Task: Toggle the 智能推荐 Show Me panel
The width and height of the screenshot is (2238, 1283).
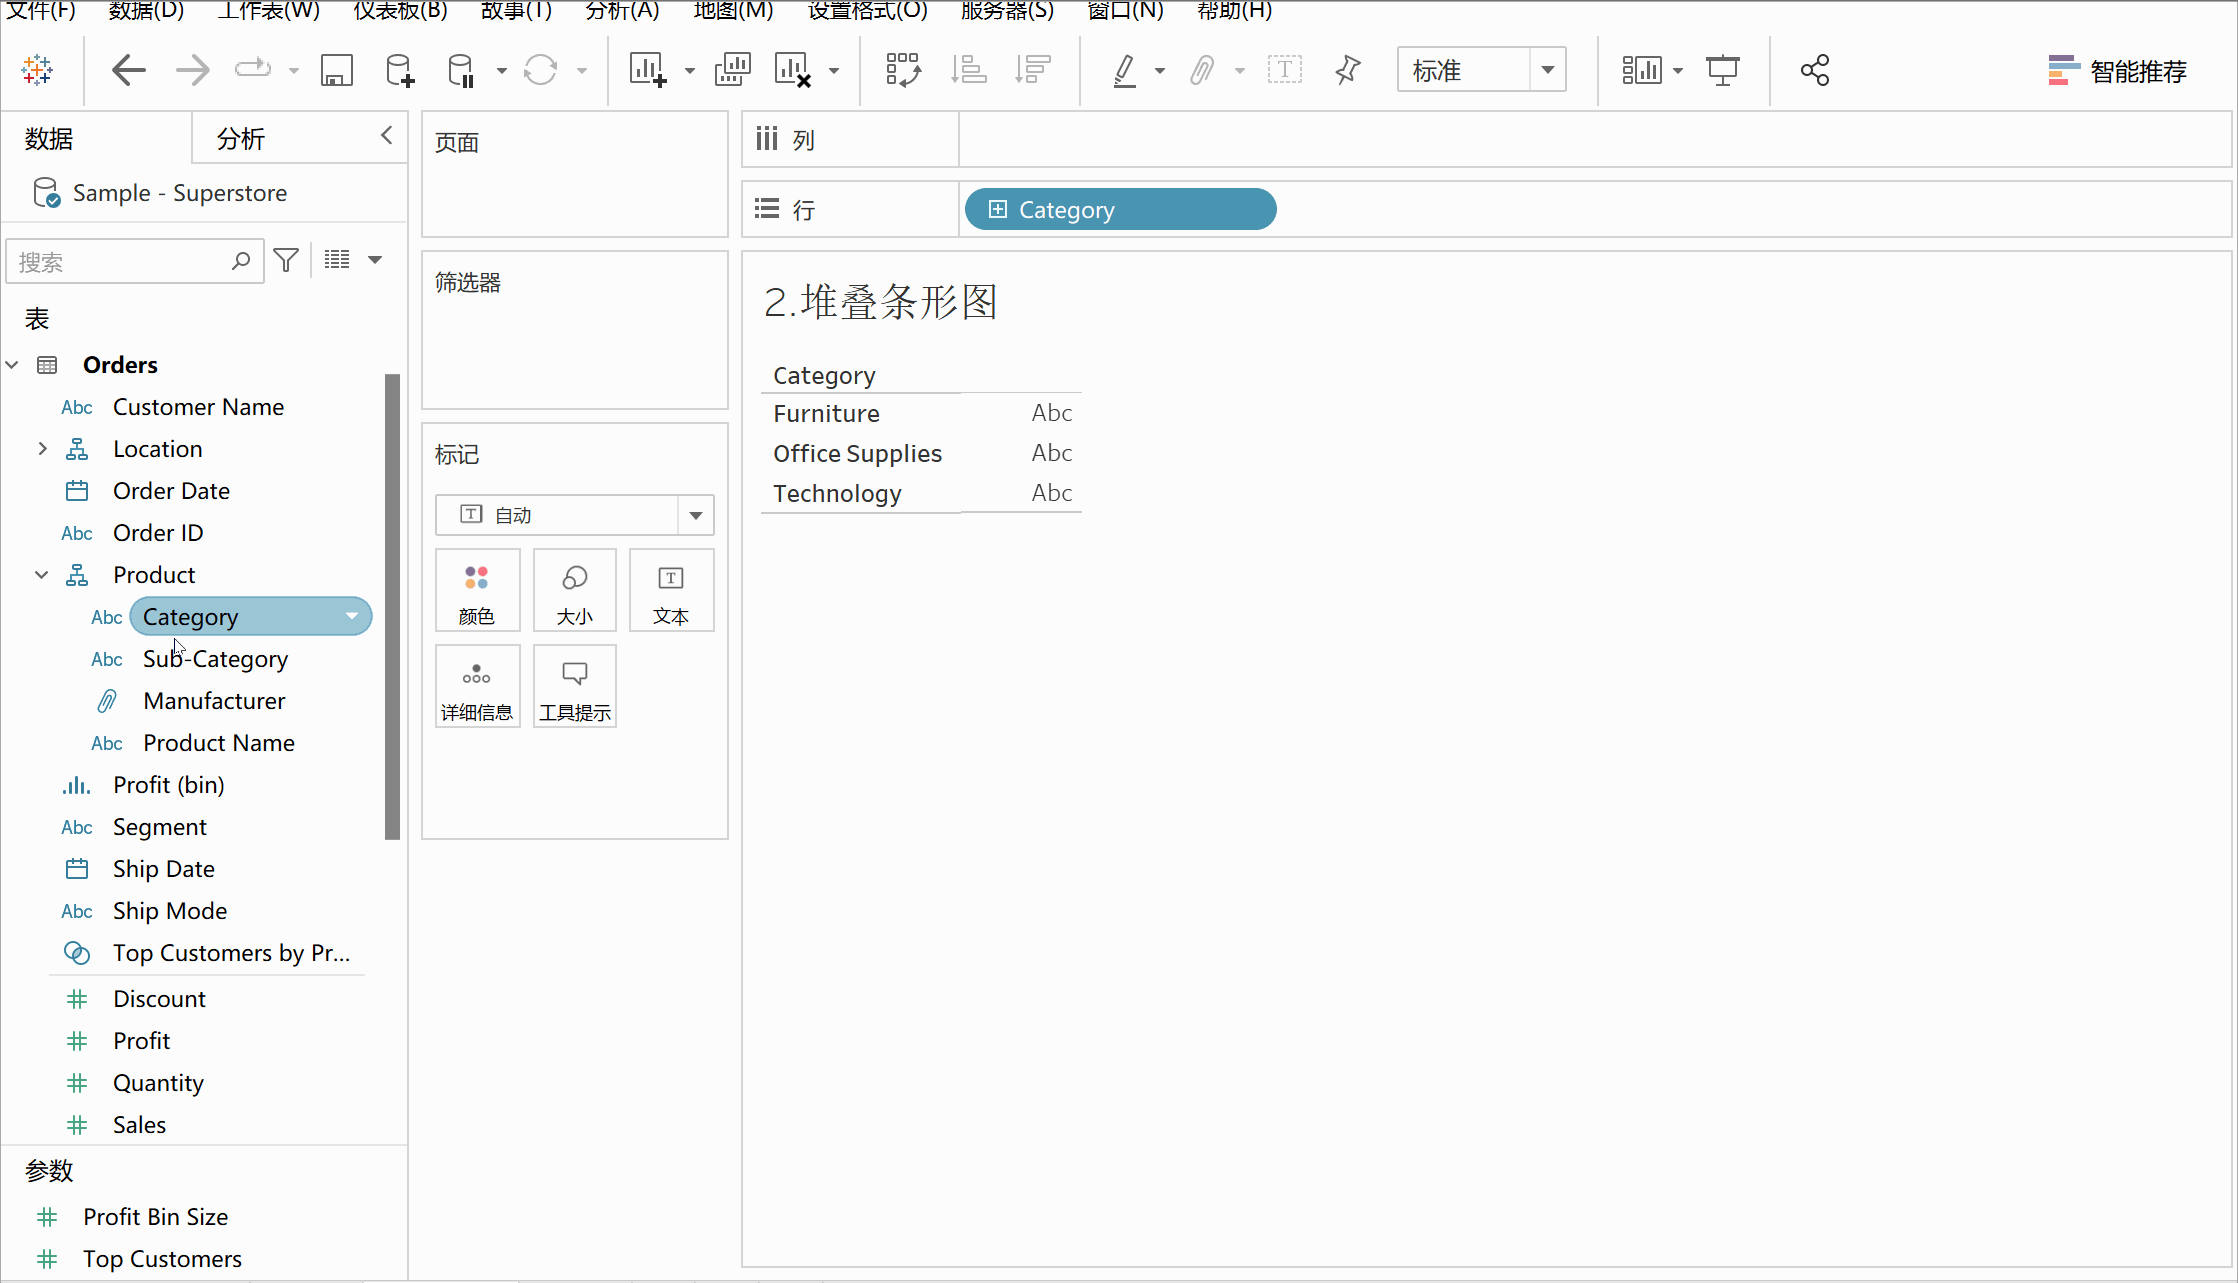Action: (x=2117, y=71)
